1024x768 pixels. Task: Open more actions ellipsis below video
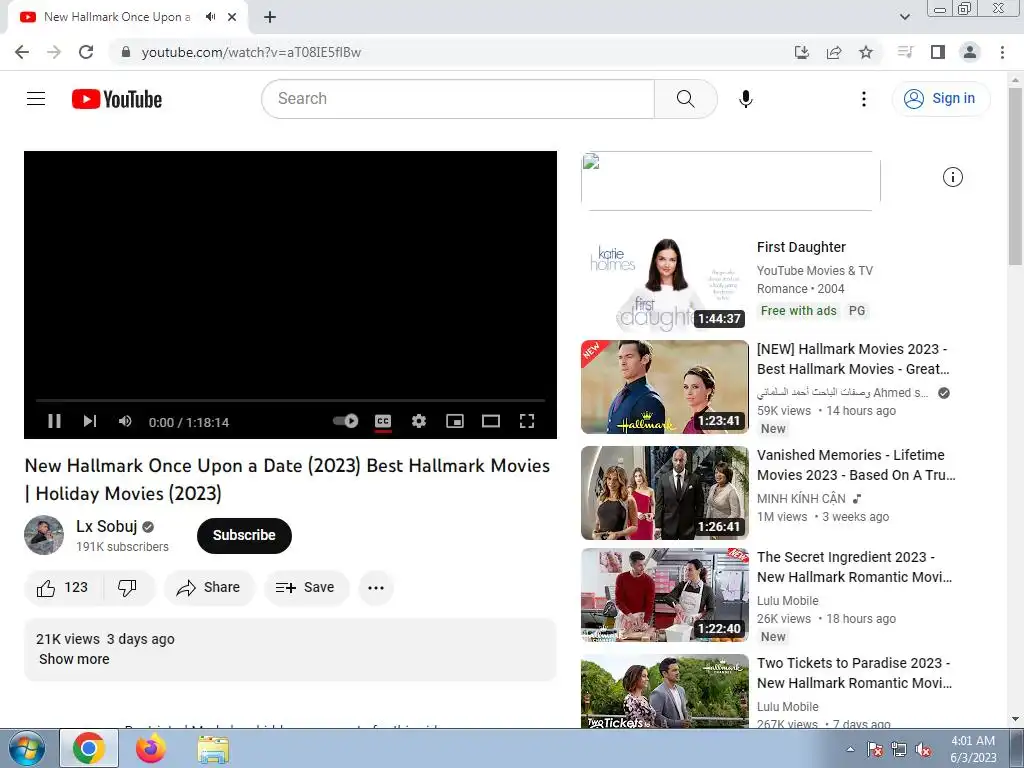tap(376, 588)
